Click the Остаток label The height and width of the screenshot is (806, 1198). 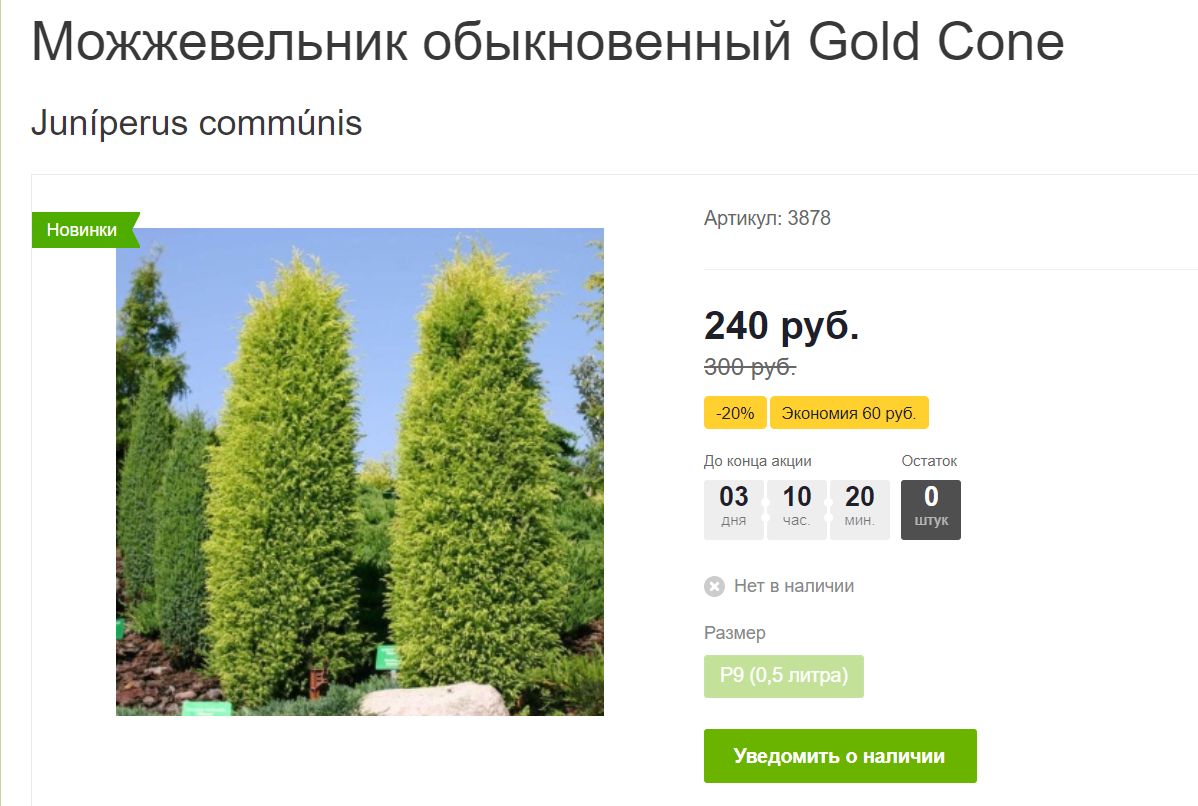pos(929,461)
